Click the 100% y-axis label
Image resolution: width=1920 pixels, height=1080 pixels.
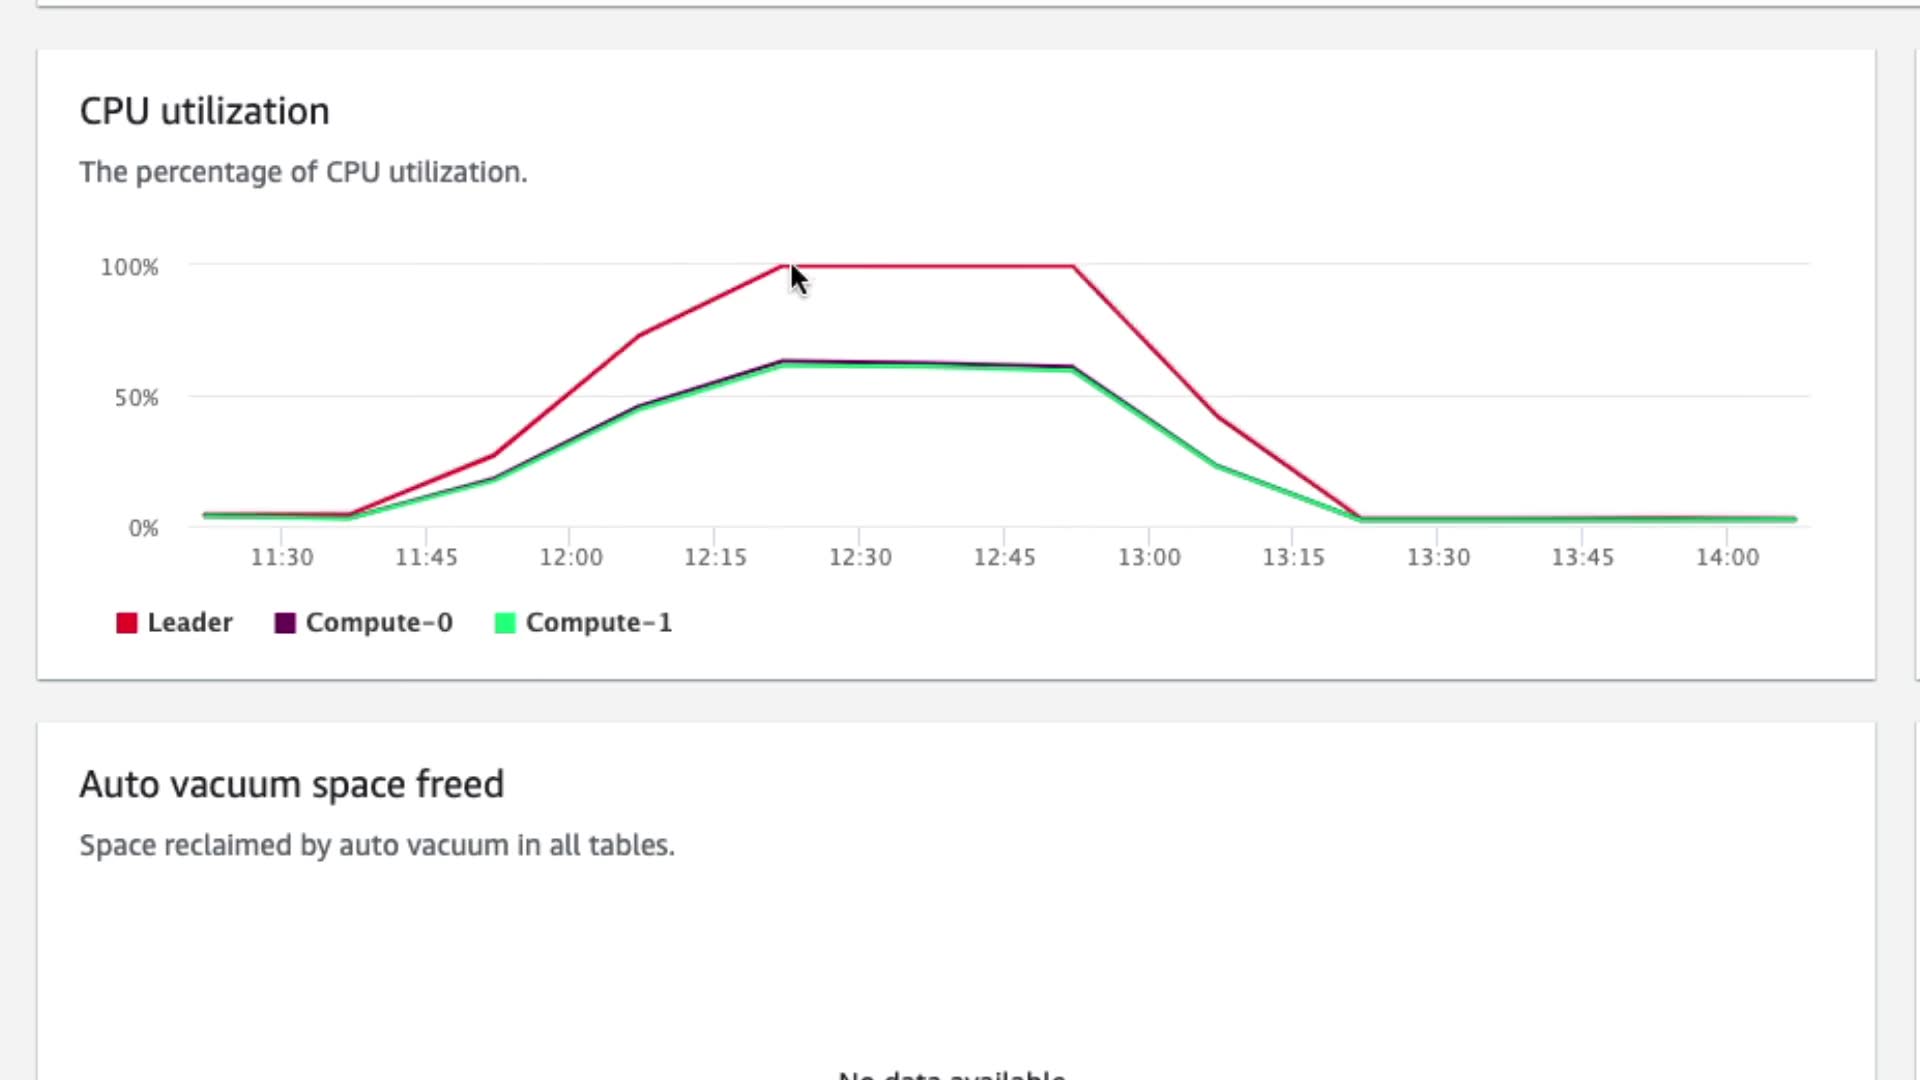coord(129,267)
